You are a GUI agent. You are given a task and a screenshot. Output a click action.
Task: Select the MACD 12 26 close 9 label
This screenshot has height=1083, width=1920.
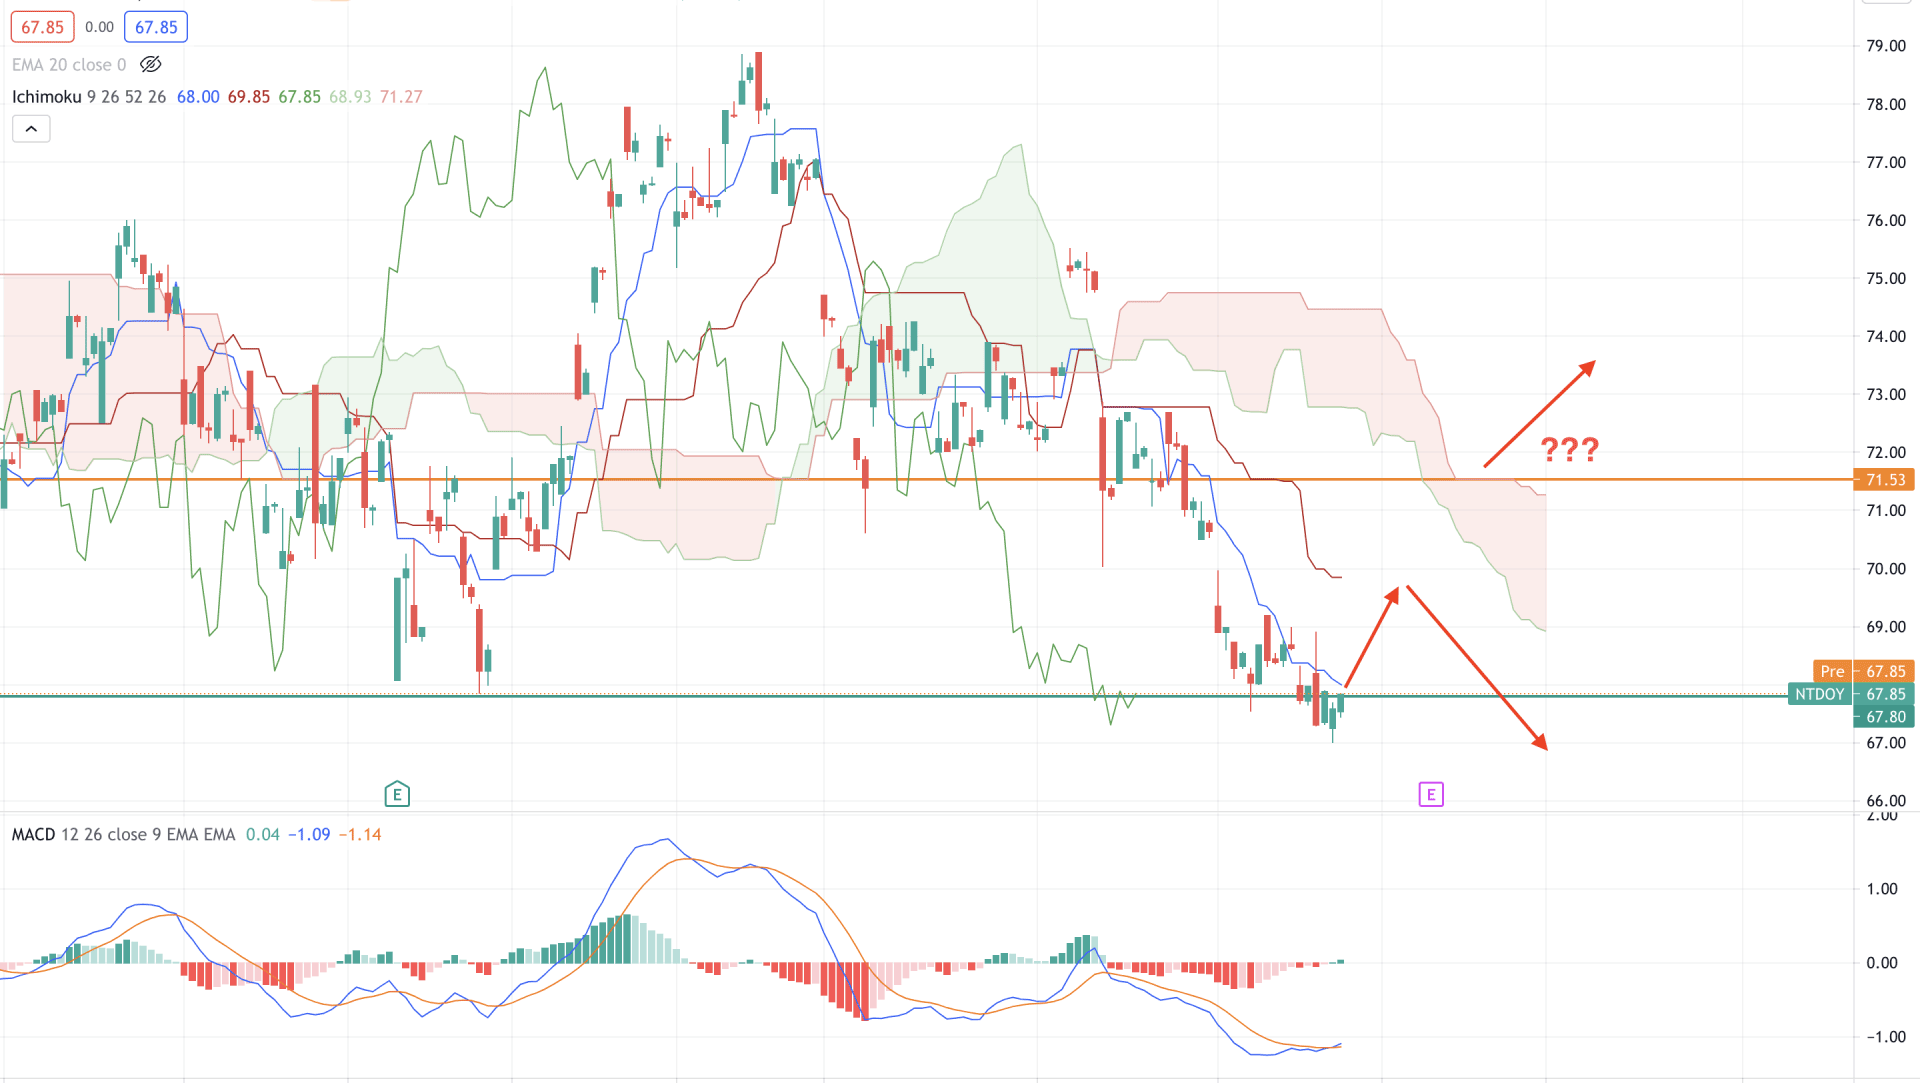click(x=123, y=834)
